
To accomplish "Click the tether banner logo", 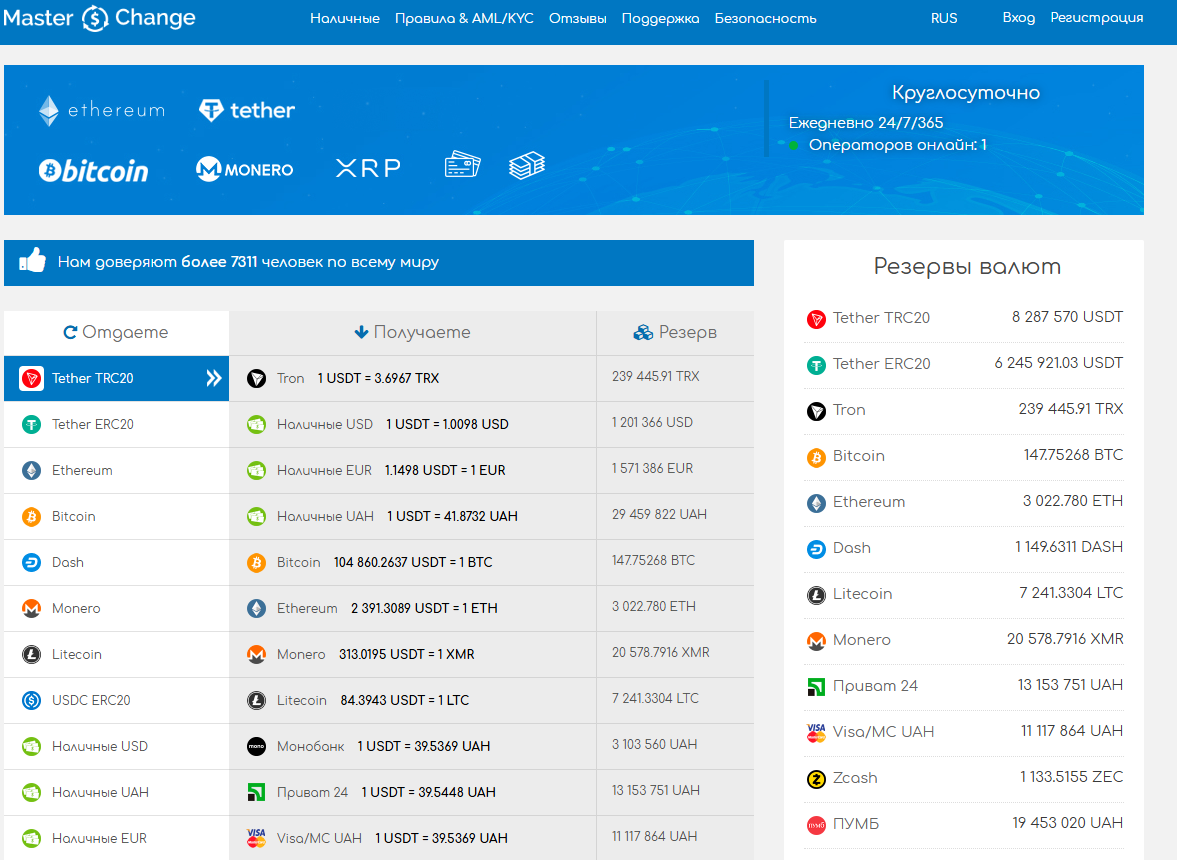I will [x=247, y=110].
